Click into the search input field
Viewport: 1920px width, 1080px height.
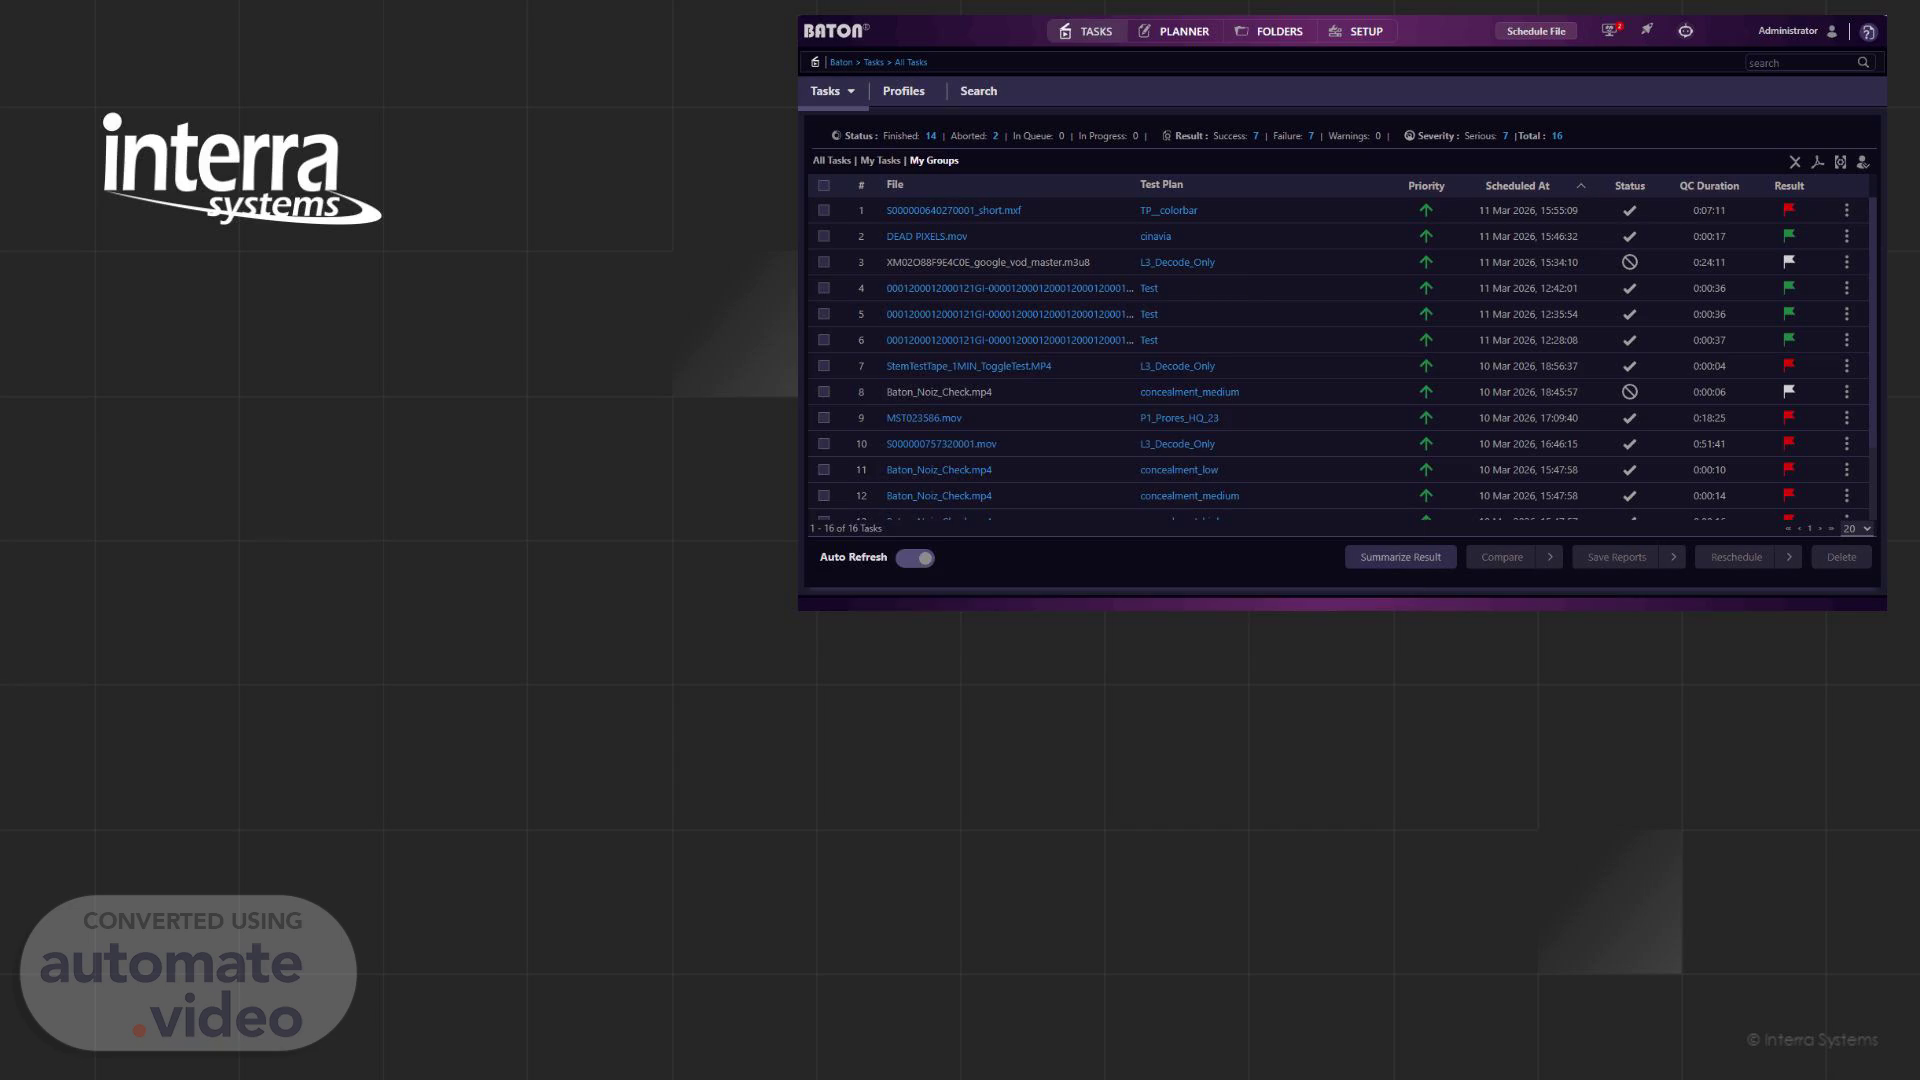[1798, 63]
